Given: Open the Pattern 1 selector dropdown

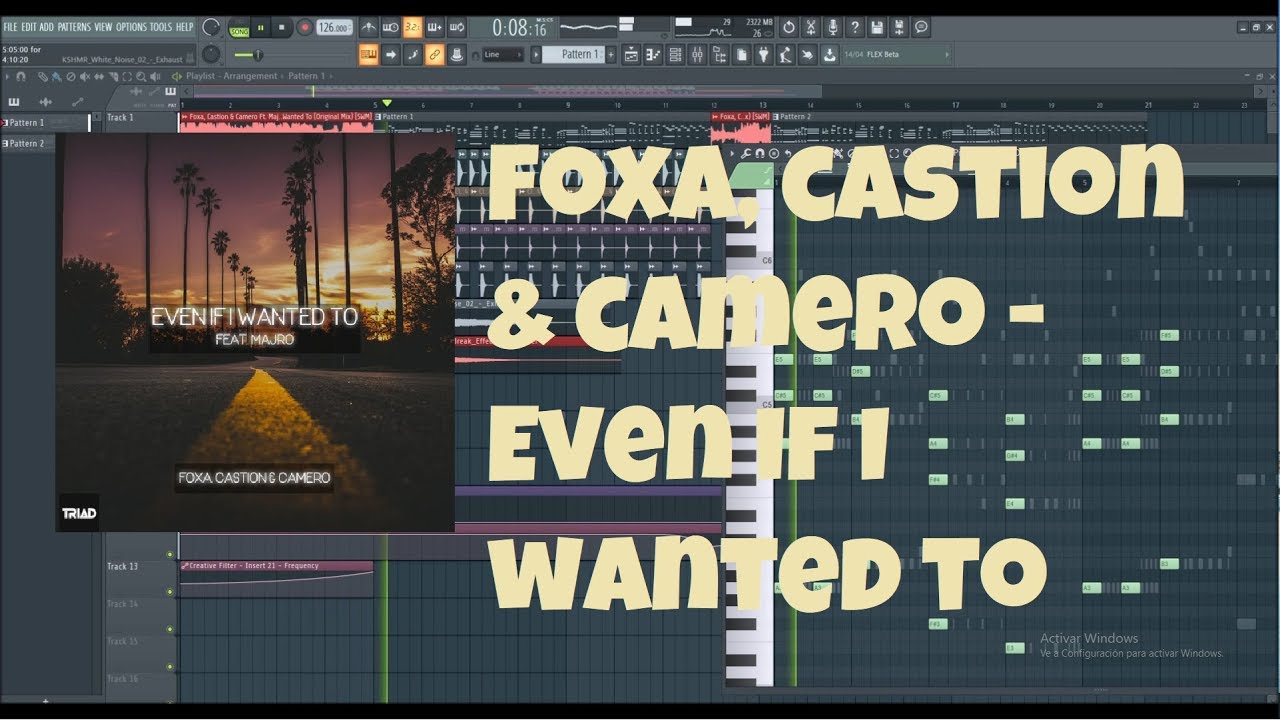Looking at the screenshot, I should click(573, 54).
